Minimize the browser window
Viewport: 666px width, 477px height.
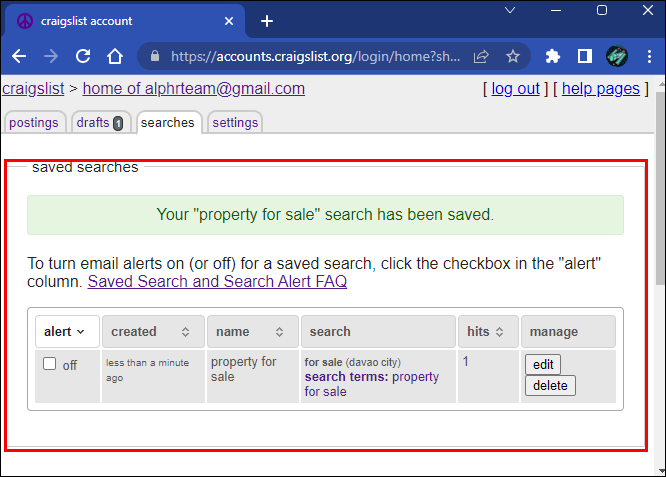pos(556,10)
